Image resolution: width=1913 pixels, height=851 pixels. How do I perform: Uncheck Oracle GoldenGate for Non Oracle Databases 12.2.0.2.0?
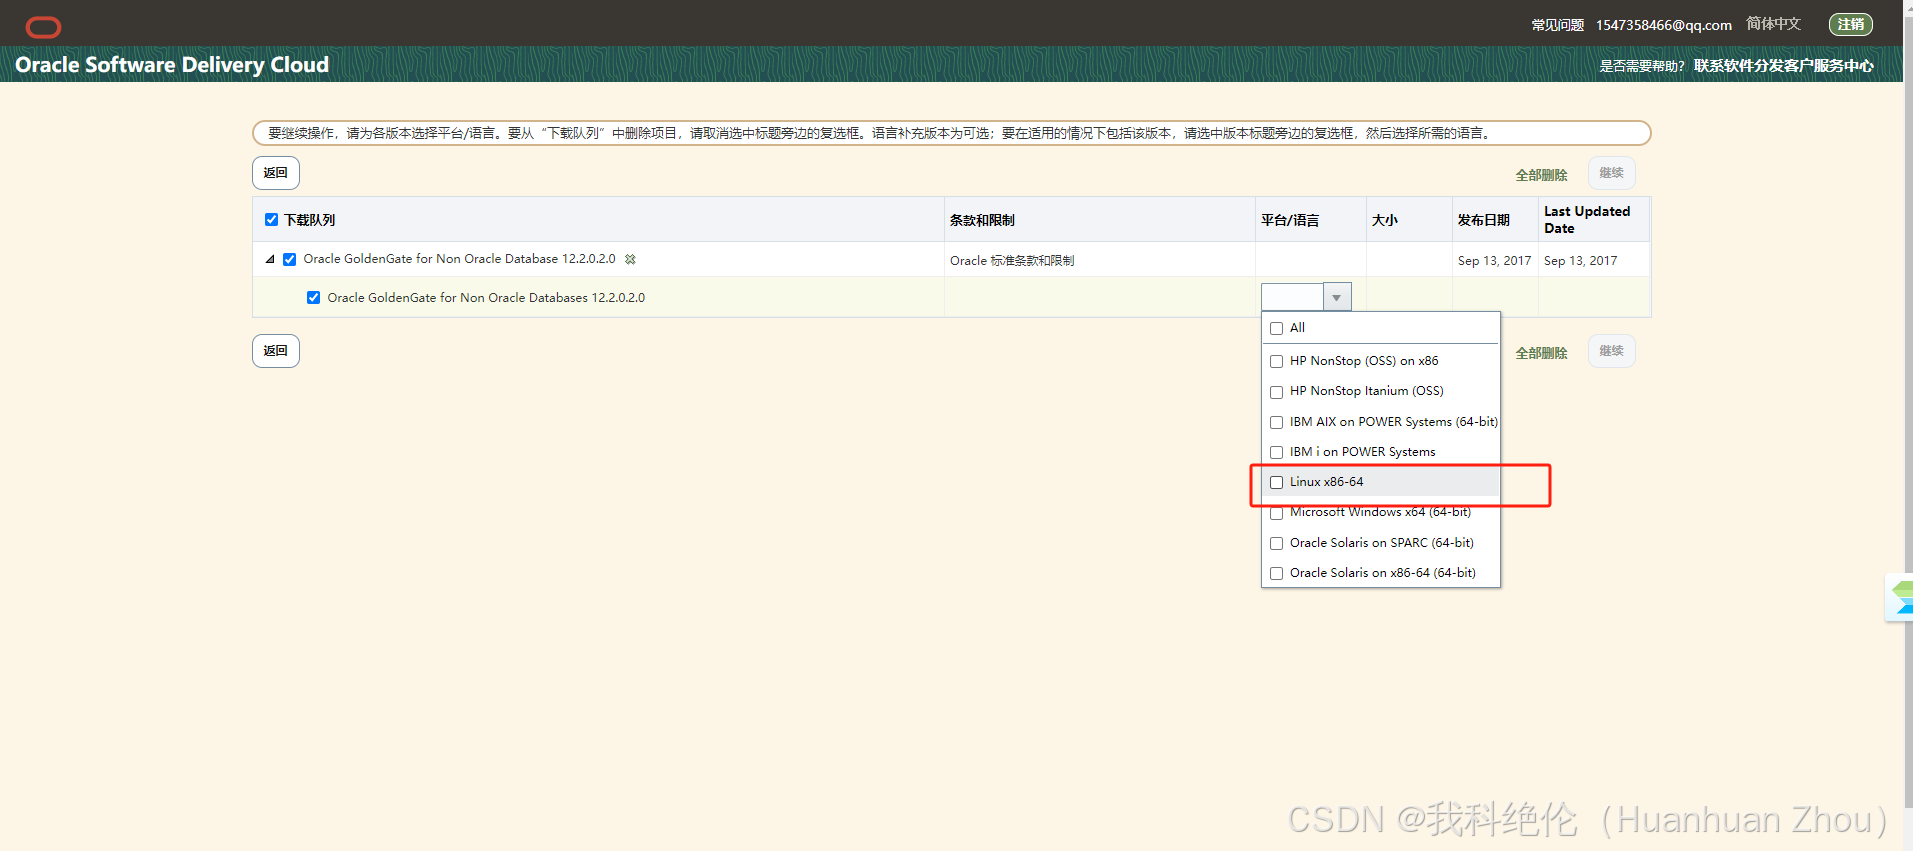pyautogui.click(x=314, y=298)
